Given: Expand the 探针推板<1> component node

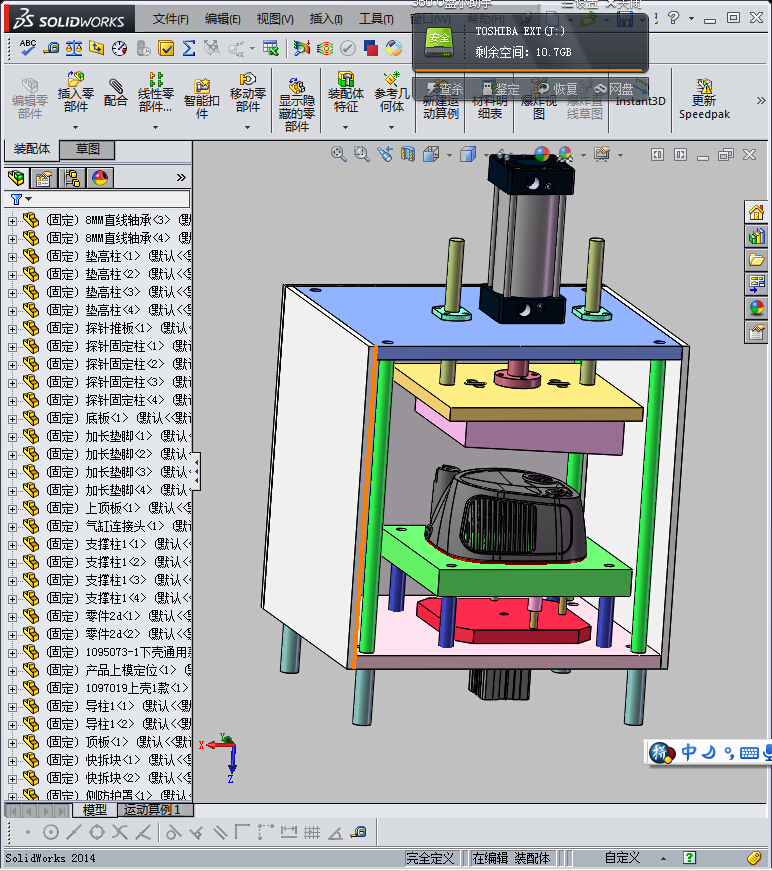Looking at the screenshot, I should [12, 329].
